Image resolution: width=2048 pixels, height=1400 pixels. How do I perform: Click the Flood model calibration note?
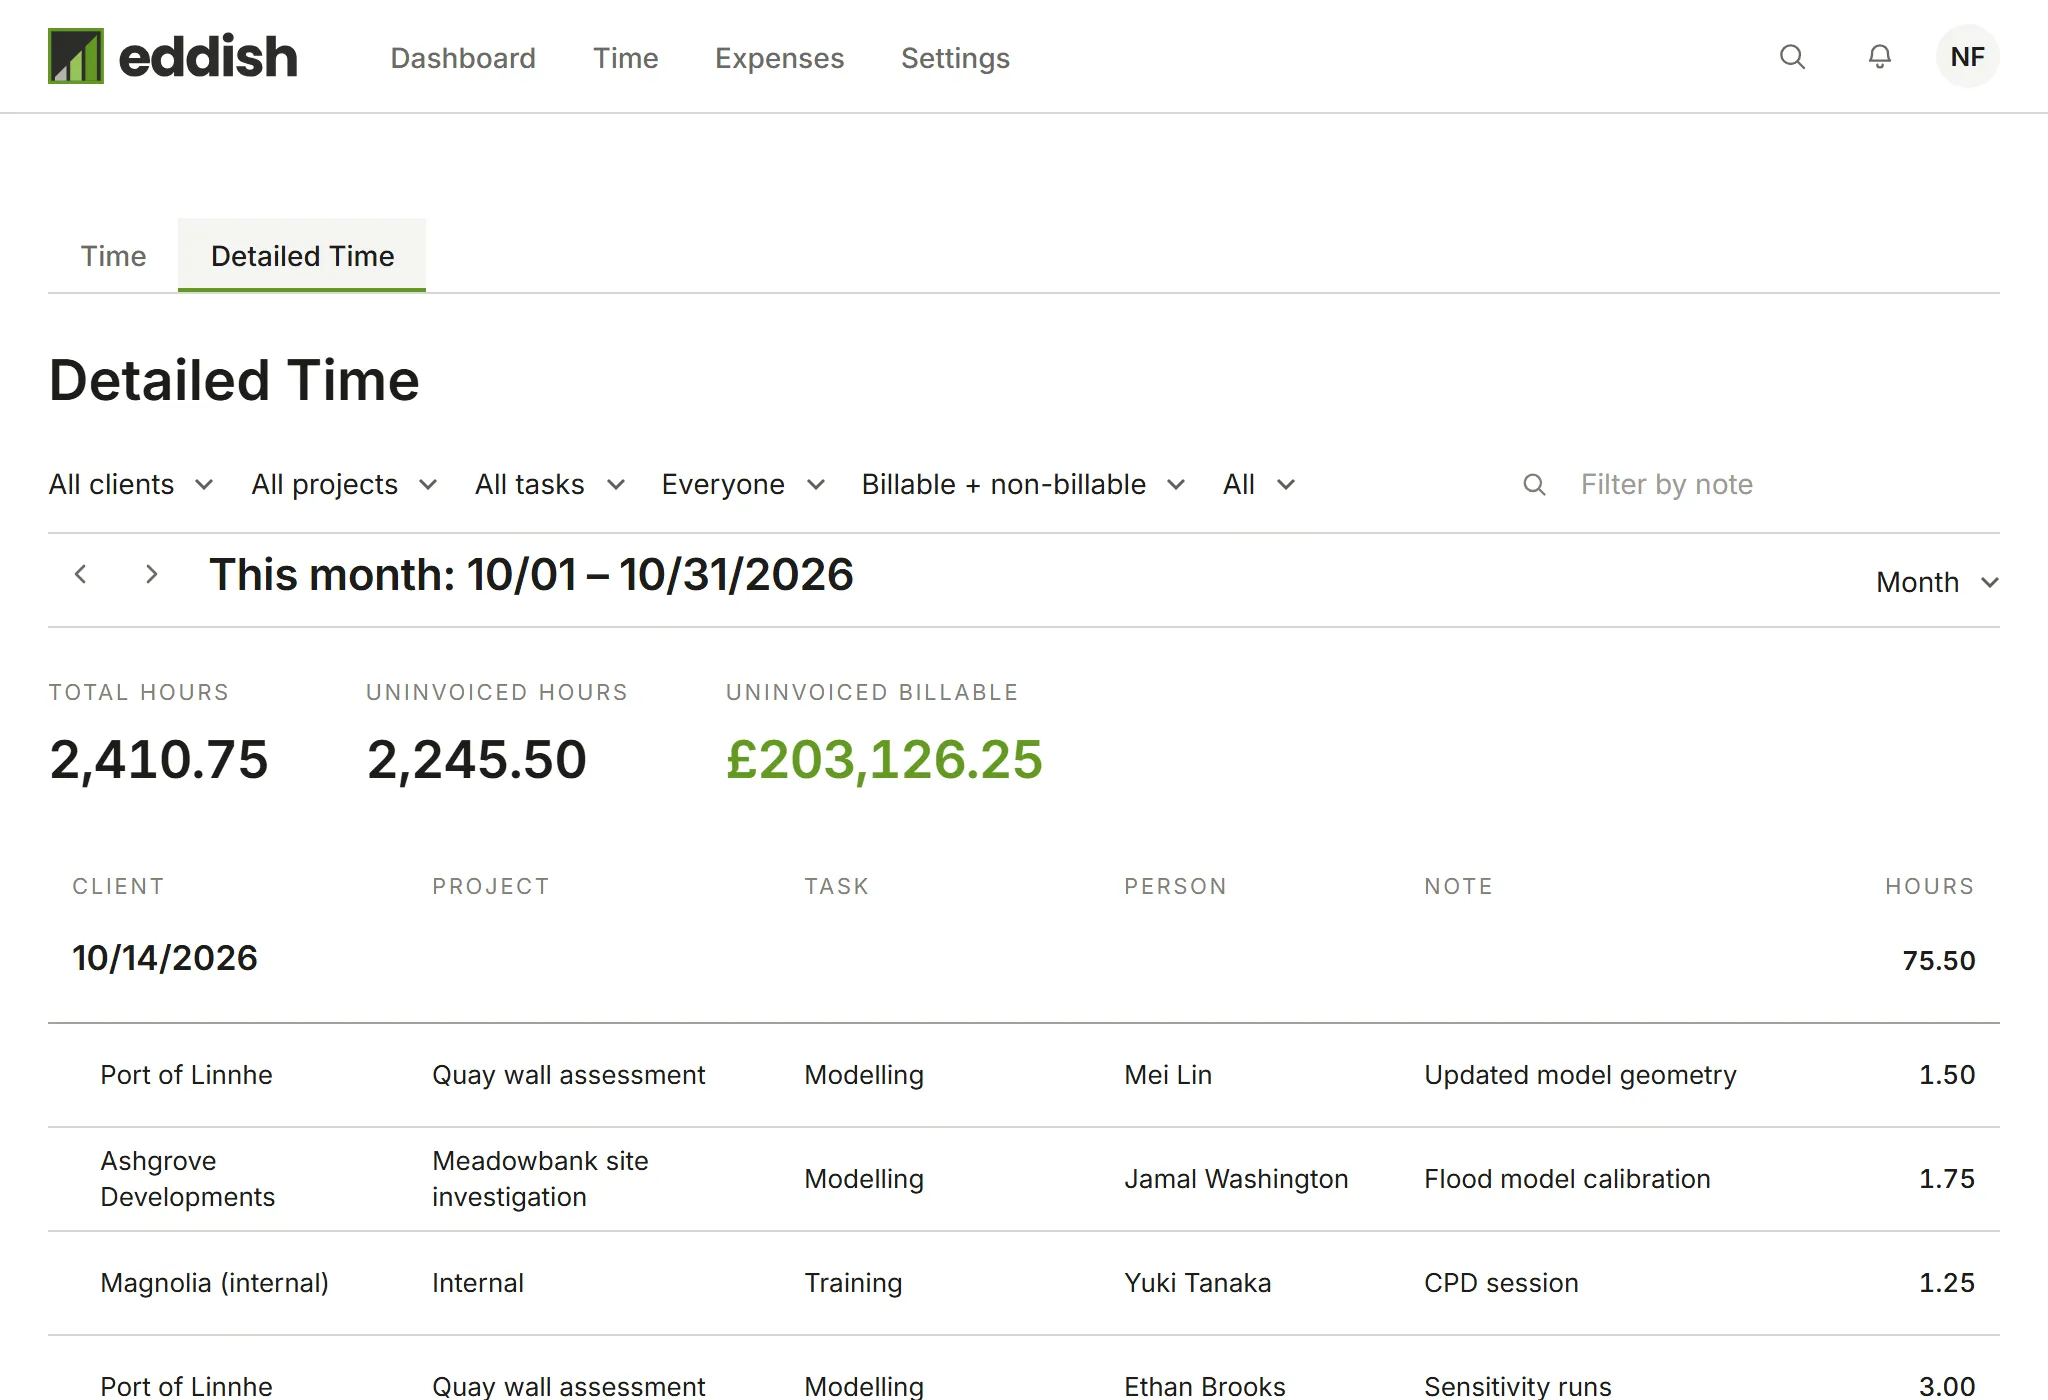click(x=1567, y=1179)
